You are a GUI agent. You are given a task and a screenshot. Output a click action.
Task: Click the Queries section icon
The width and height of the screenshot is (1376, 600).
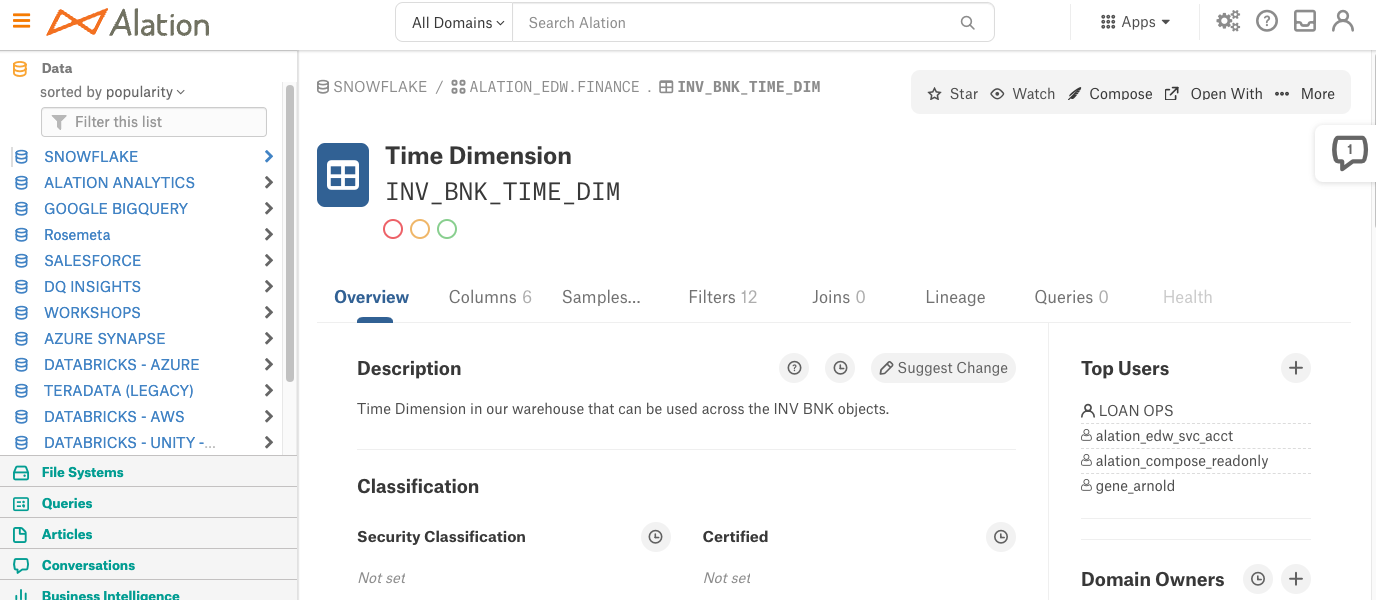[x=21, y=503]
